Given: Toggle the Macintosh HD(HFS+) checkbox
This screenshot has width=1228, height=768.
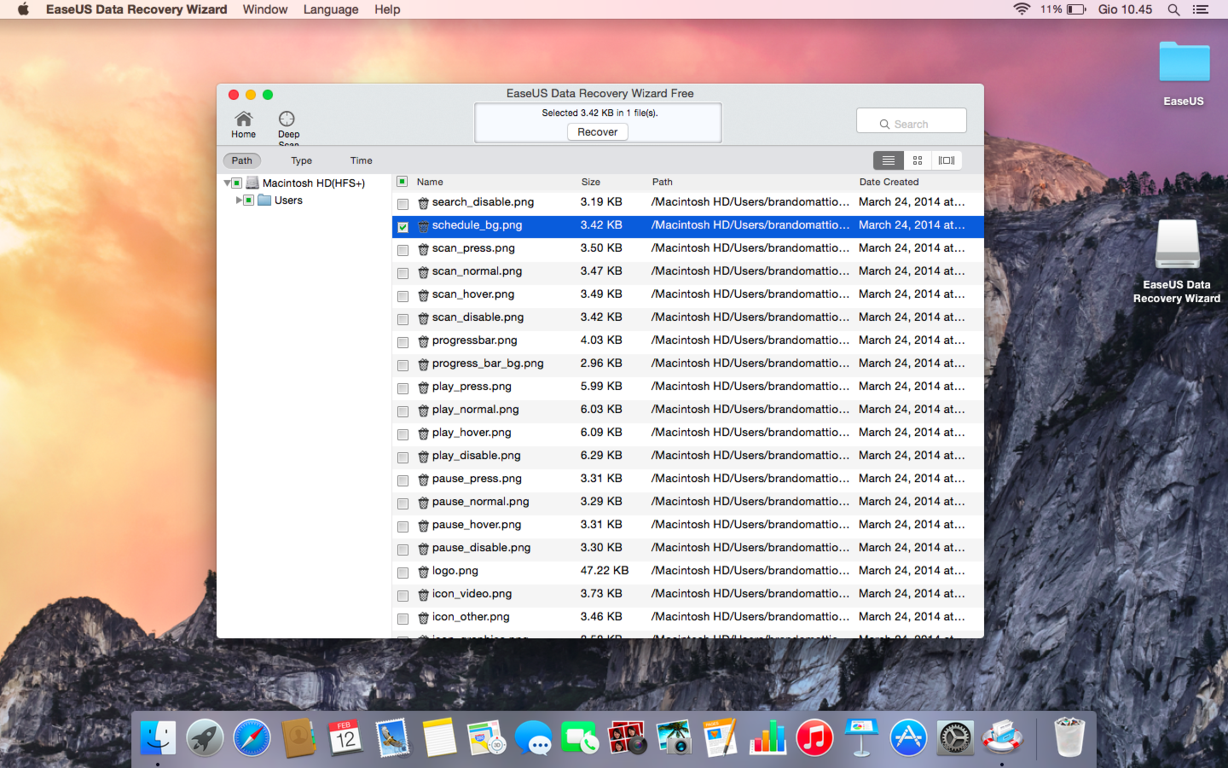Looking at the screenshot, I should [x=237, y=184].
